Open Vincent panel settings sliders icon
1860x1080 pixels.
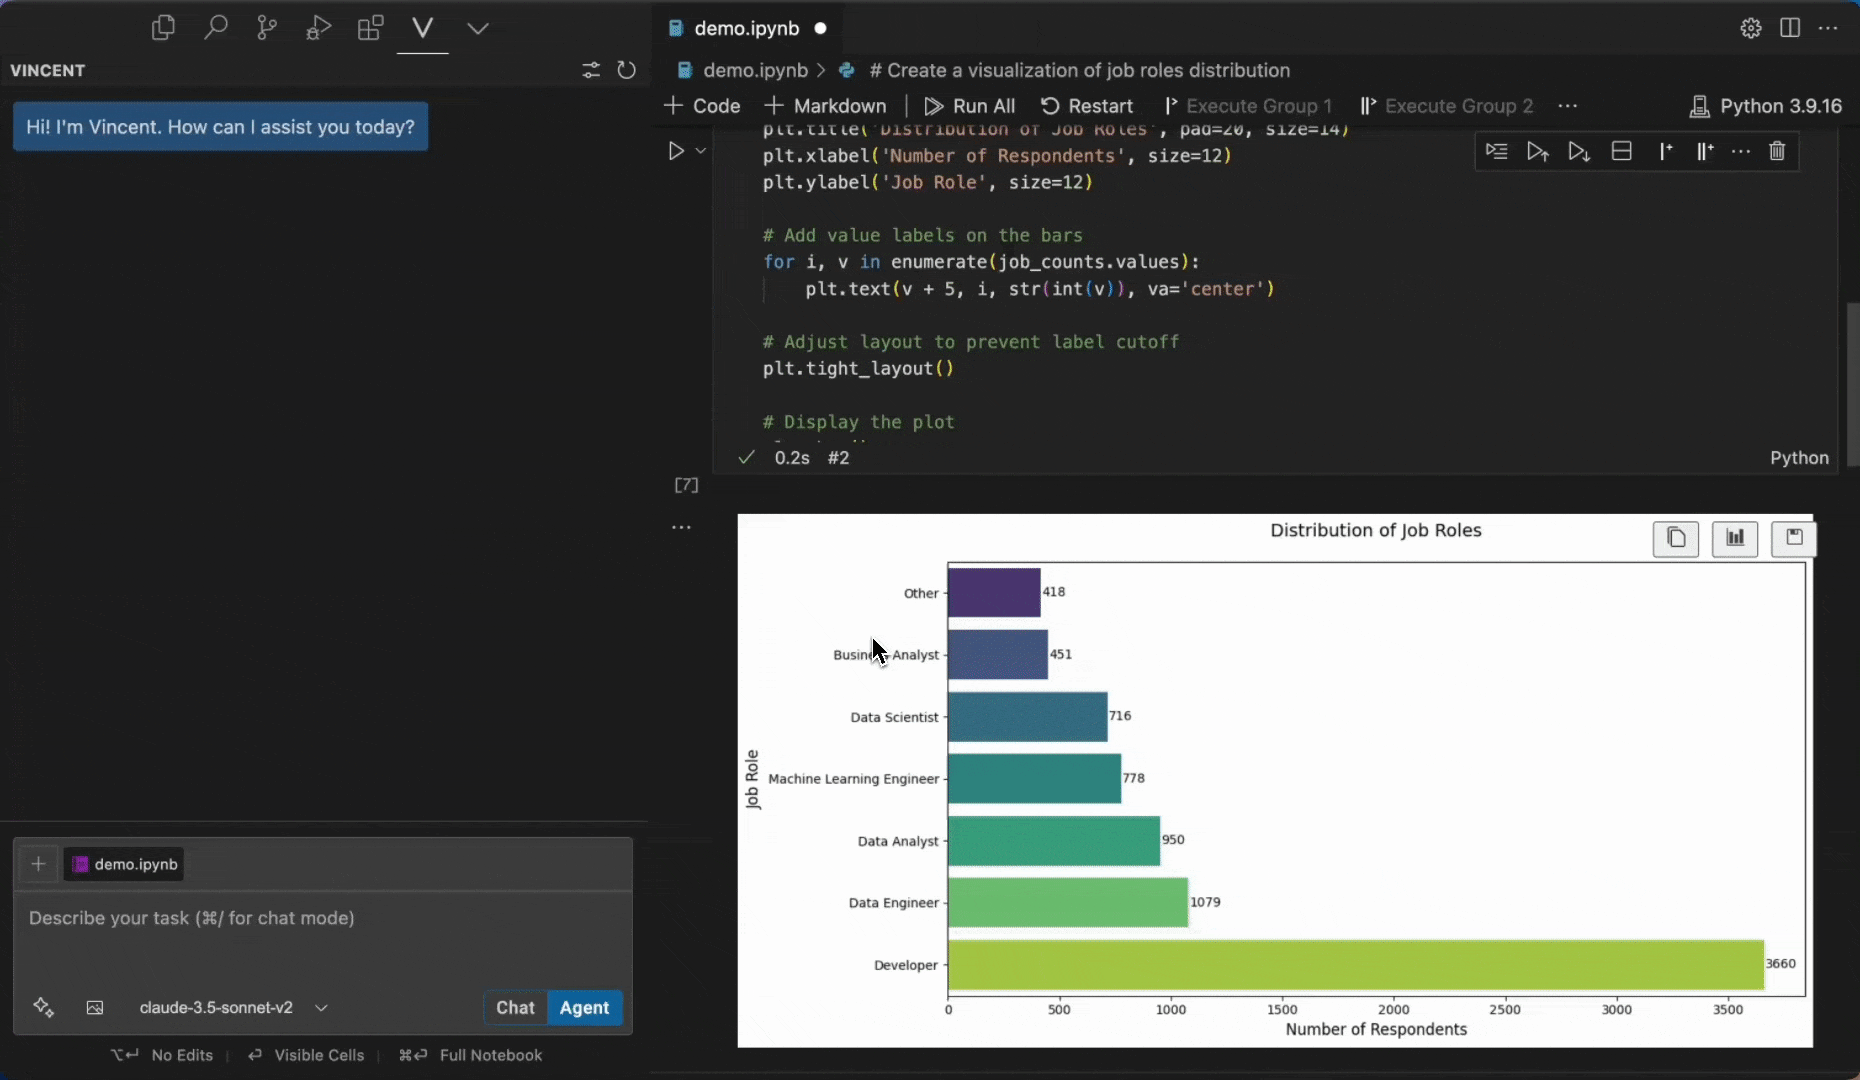pyautogui.click(x=591, y=70)
